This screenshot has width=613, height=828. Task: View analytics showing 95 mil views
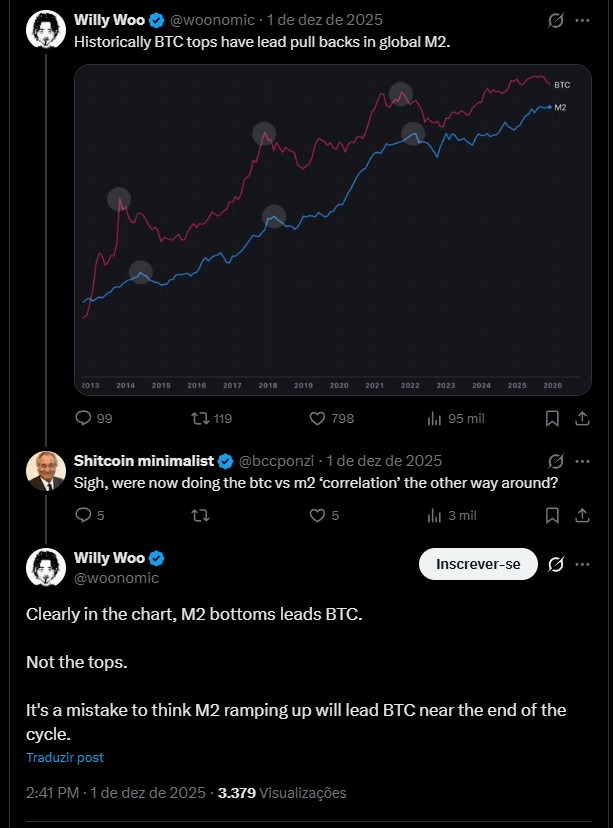[435, 418]
